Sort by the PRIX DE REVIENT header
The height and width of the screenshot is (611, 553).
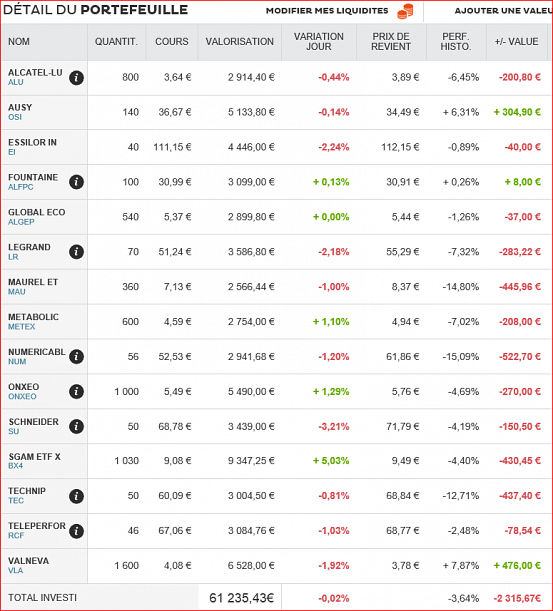coord(391,41)
